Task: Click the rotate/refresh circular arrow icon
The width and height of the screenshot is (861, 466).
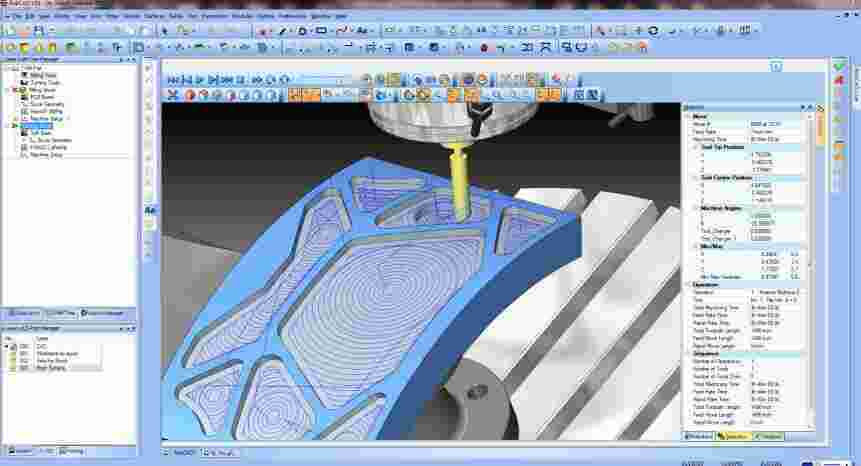Action: [653, 31]
